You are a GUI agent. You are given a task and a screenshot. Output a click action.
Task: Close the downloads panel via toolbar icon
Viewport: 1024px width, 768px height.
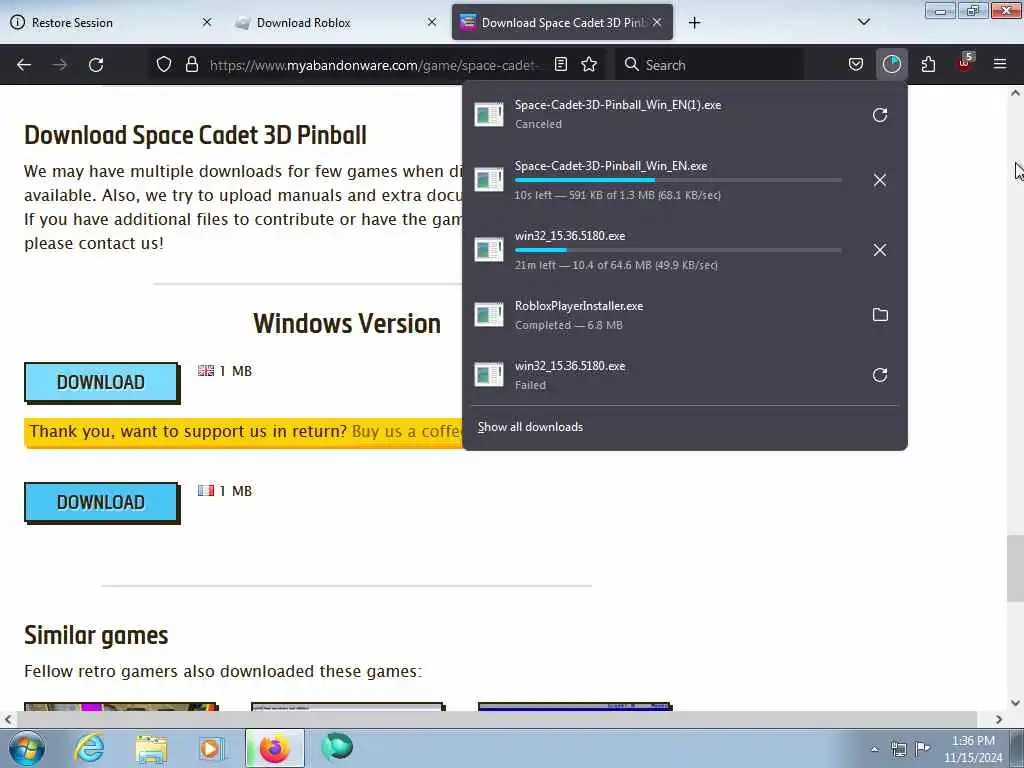(891, 65)
